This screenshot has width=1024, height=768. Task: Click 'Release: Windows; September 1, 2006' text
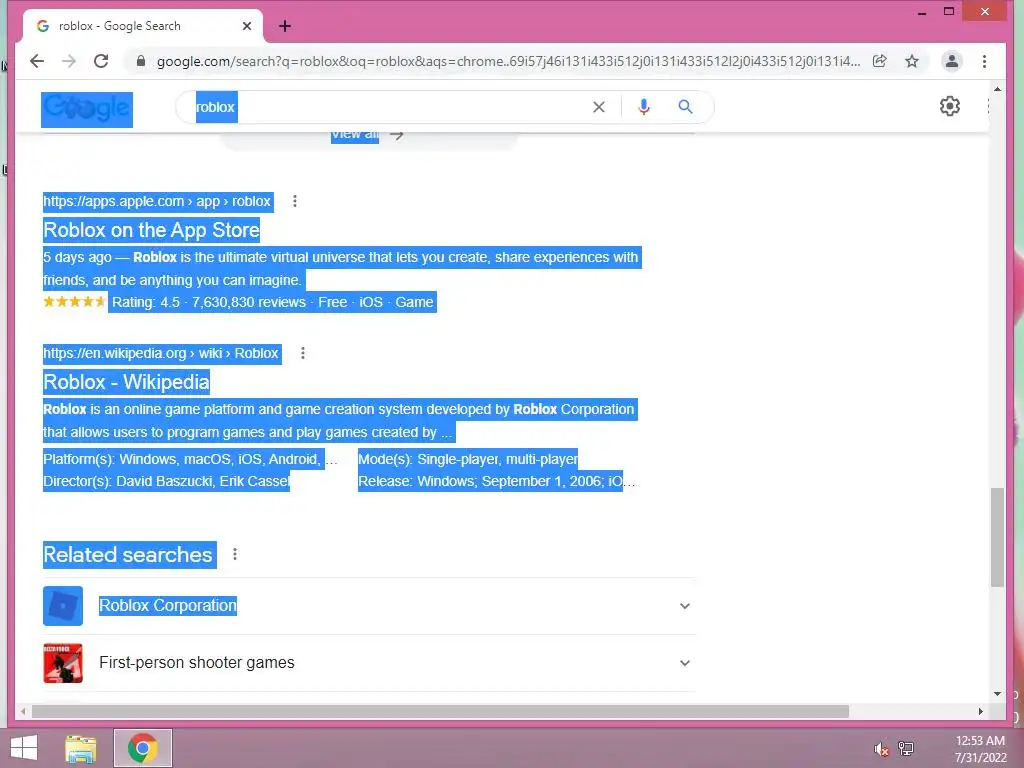480,481
